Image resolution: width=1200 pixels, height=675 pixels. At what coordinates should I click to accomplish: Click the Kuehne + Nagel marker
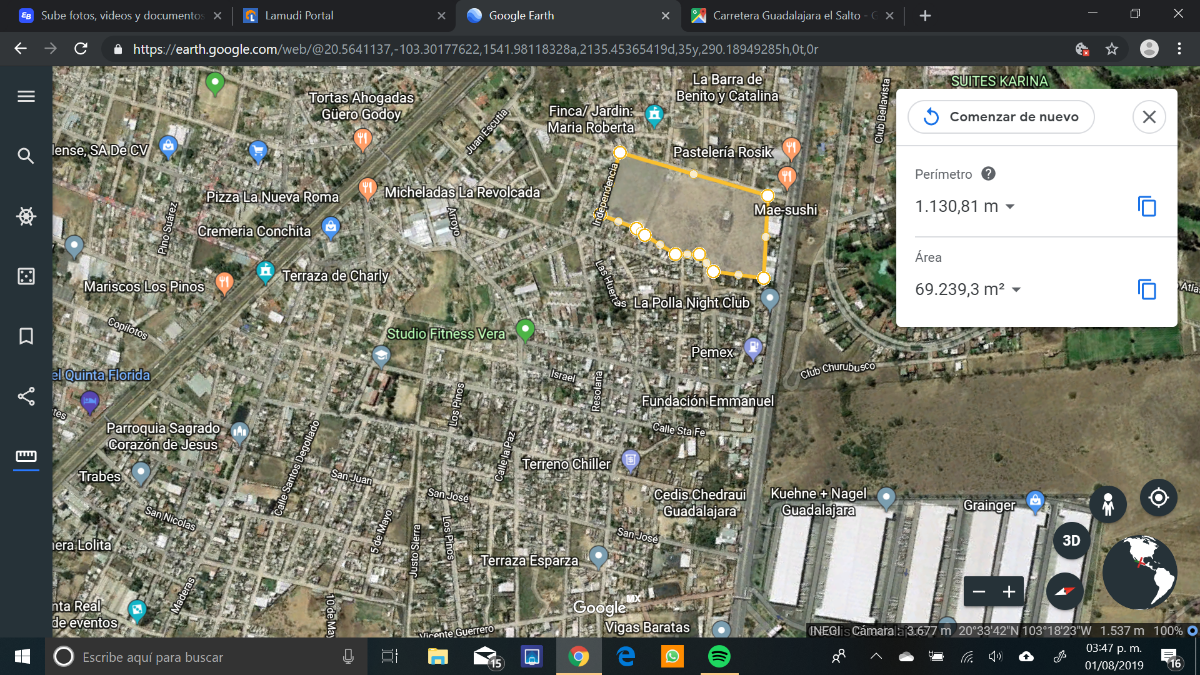885,497
